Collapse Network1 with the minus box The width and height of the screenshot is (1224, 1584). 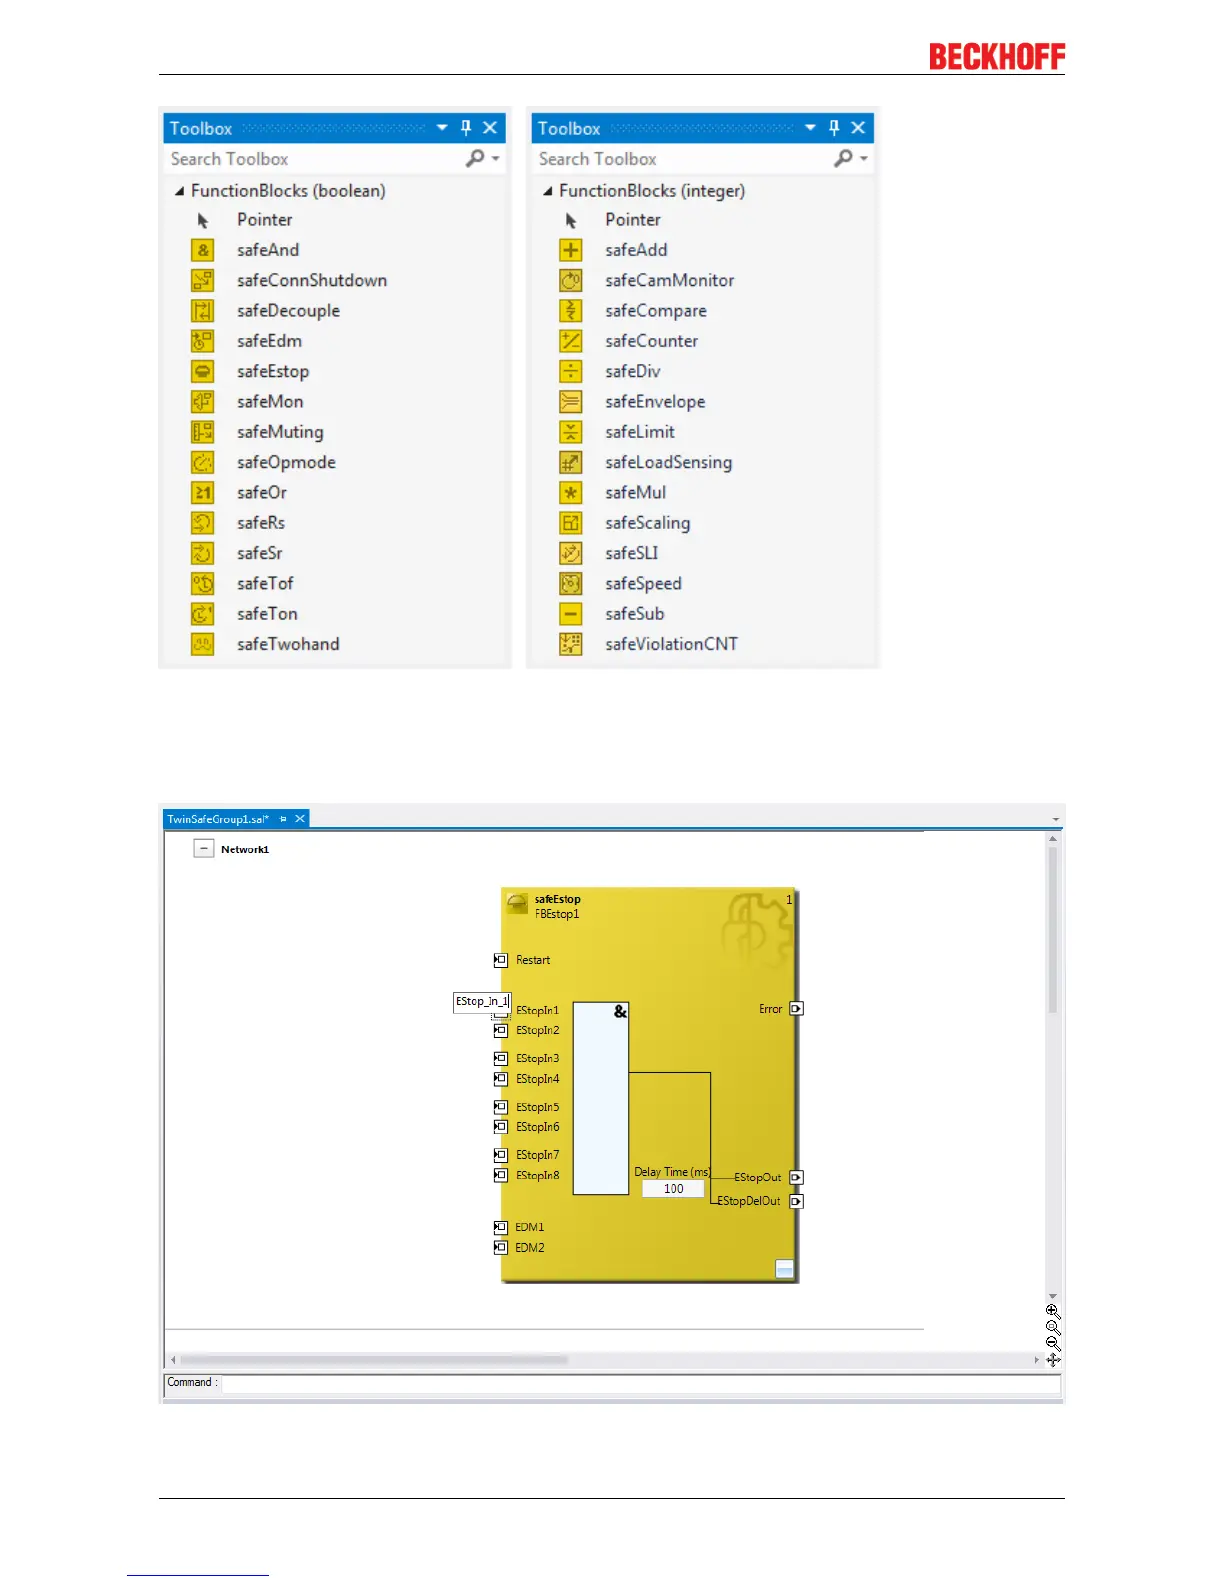coord(203,848)
